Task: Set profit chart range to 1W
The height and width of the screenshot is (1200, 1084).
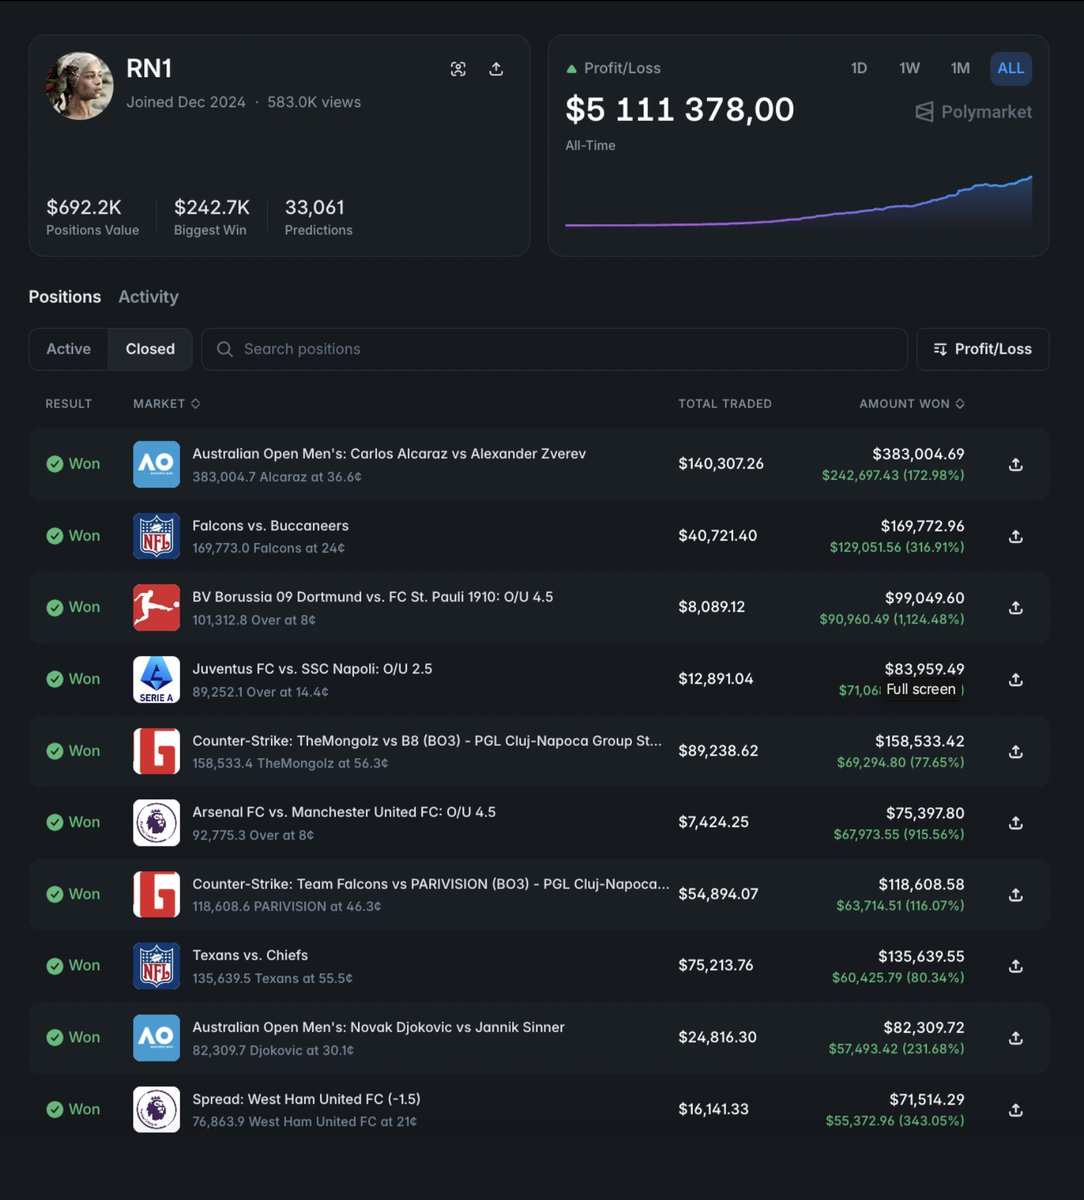Action: (x=909, y=68)
